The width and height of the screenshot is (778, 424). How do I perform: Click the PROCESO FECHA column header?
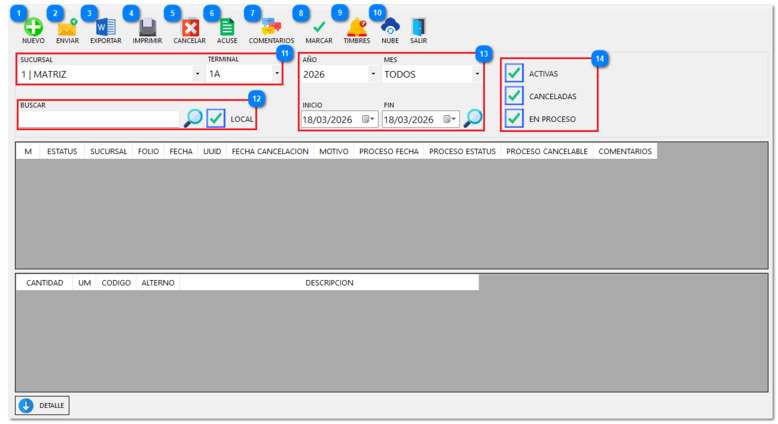pos(389,151)
